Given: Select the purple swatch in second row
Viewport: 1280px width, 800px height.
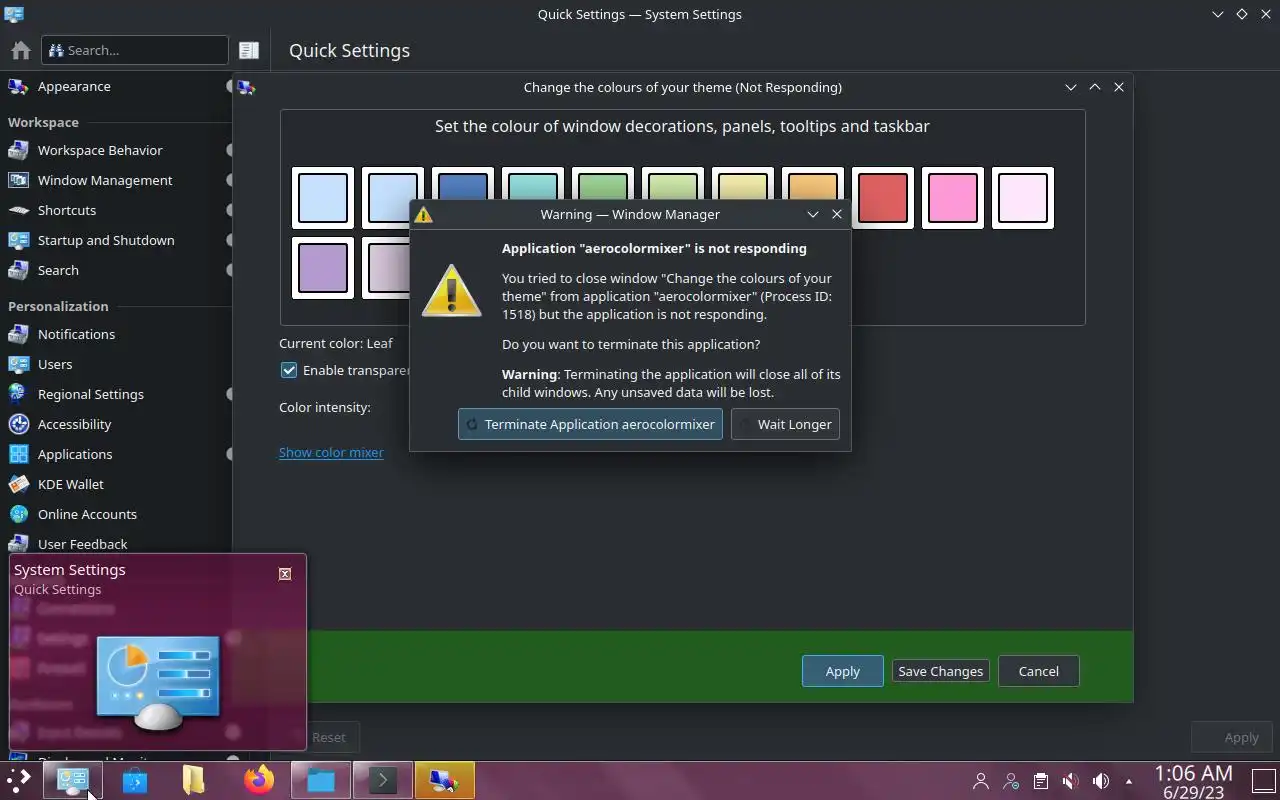Looking at the screenshot, I should (323, 268).
